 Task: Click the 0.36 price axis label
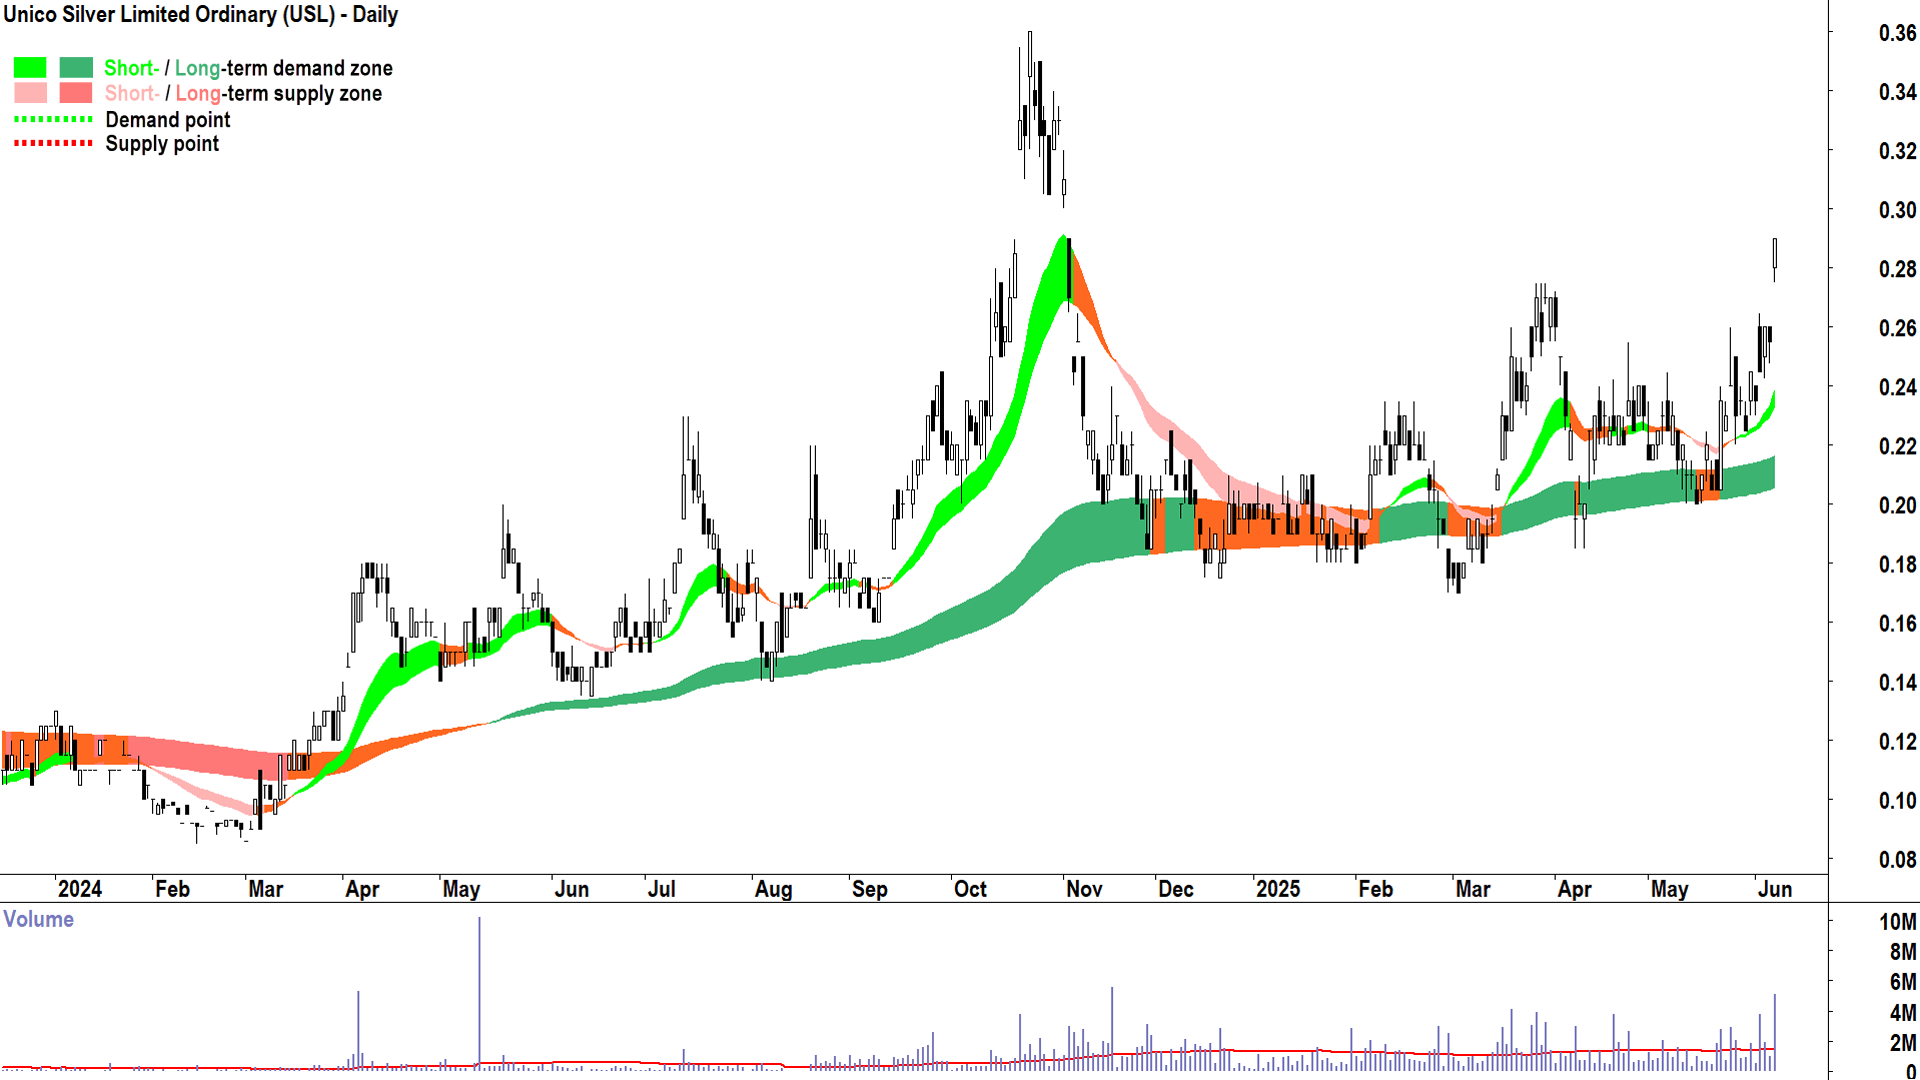(1897, 33)
